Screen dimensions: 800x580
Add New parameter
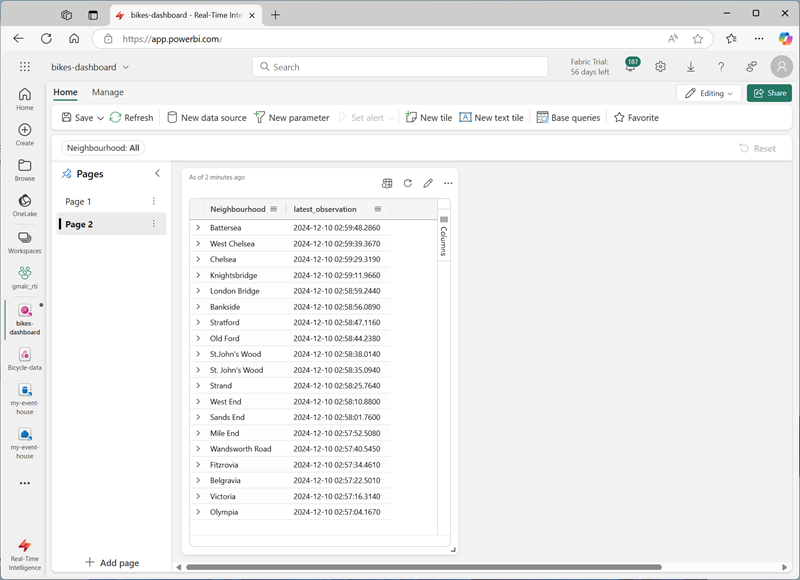(292, 118)
